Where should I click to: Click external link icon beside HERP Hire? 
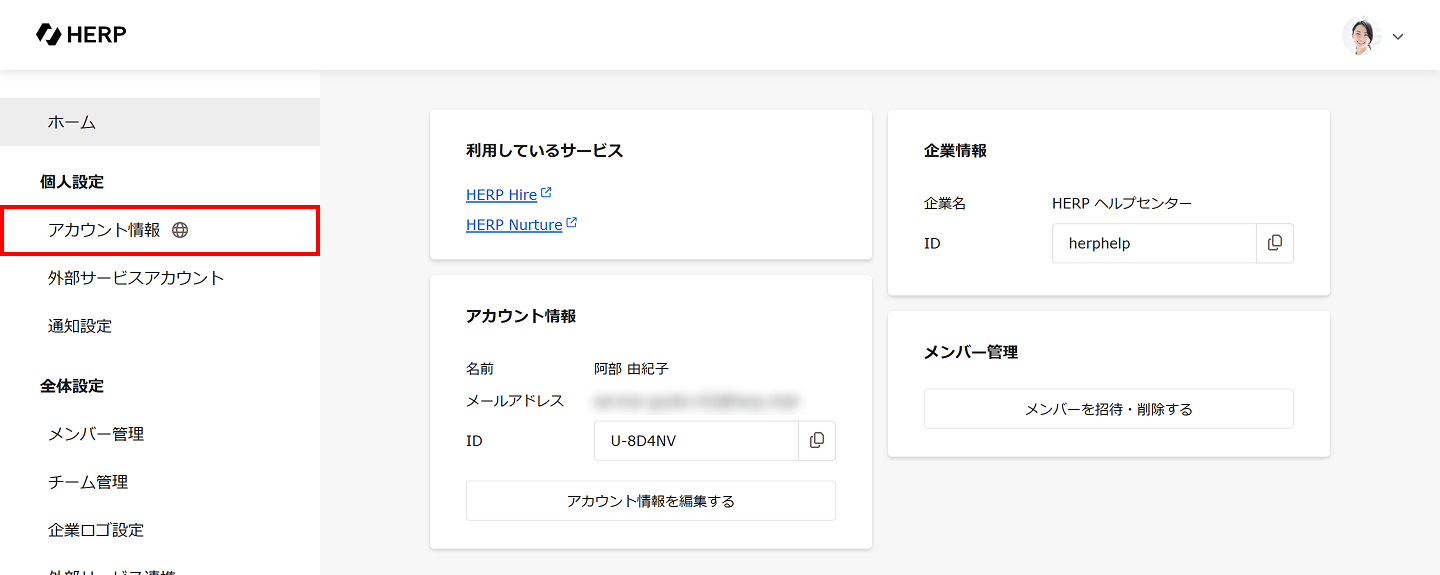(x=547, y=193)
